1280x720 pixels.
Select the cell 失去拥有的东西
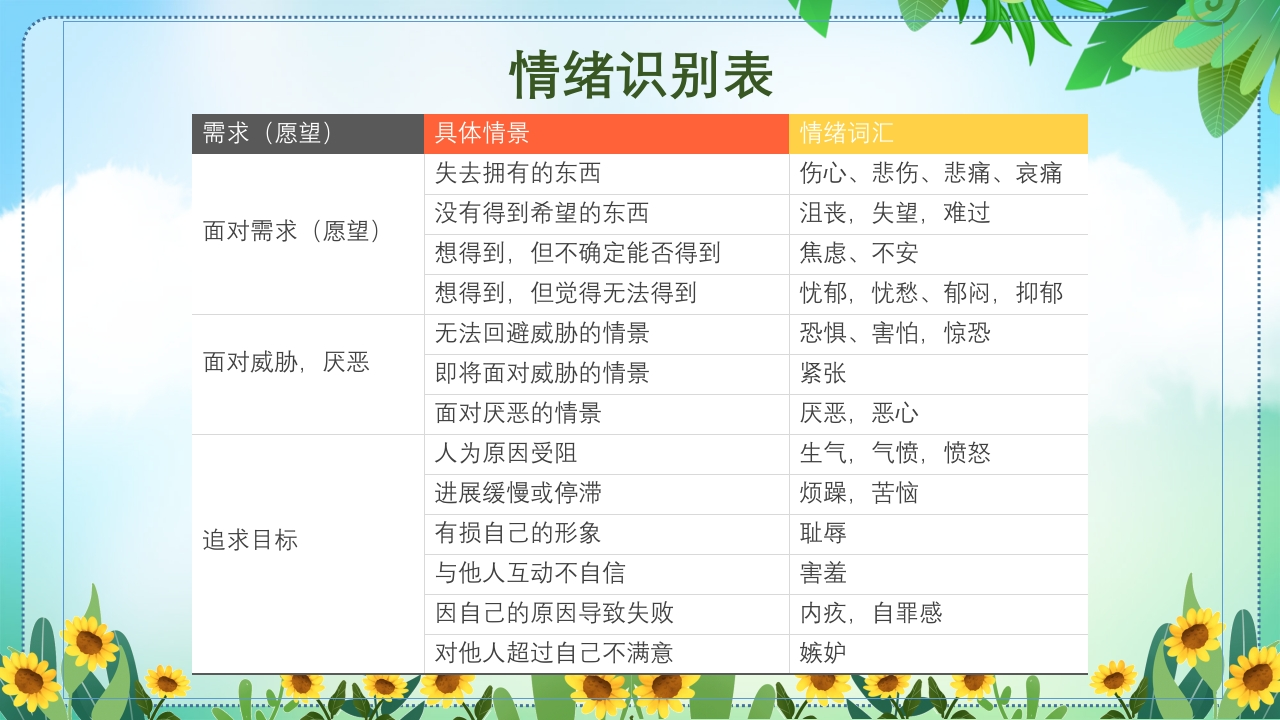[606, 174]
